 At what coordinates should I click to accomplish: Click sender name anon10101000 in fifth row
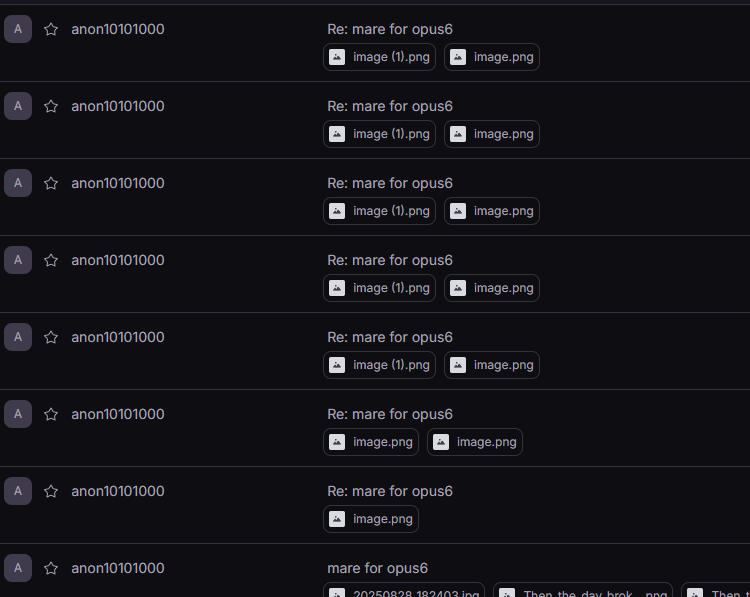click(118, 337)
